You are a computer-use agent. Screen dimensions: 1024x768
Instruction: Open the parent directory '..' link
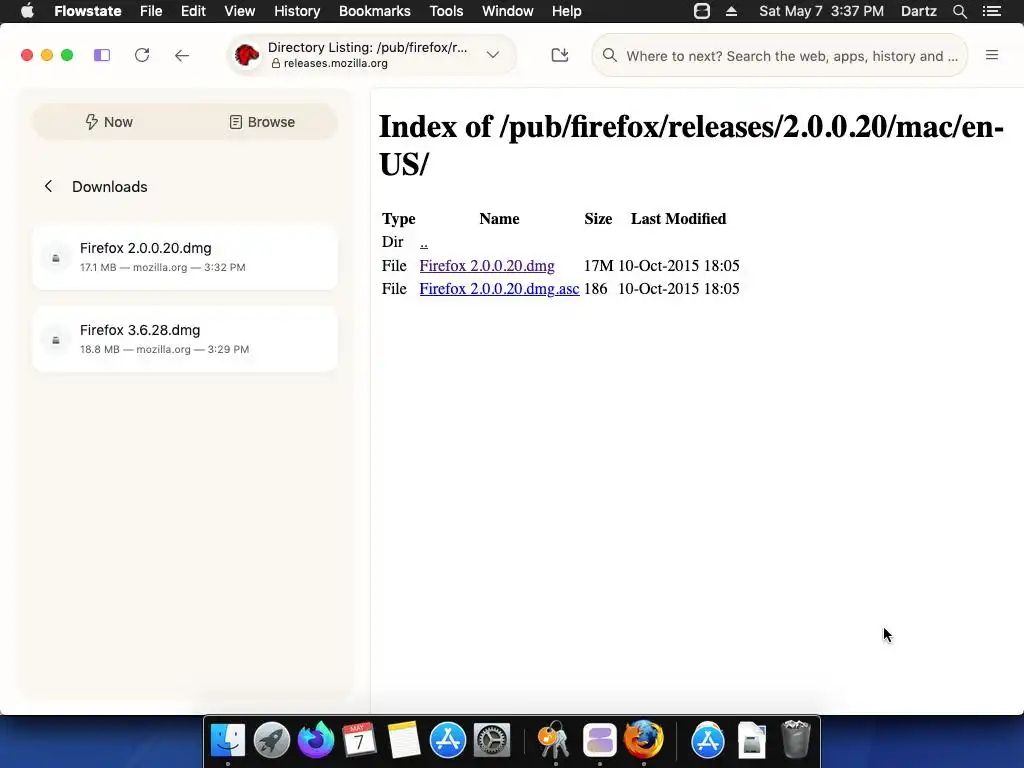pos(424,243)
